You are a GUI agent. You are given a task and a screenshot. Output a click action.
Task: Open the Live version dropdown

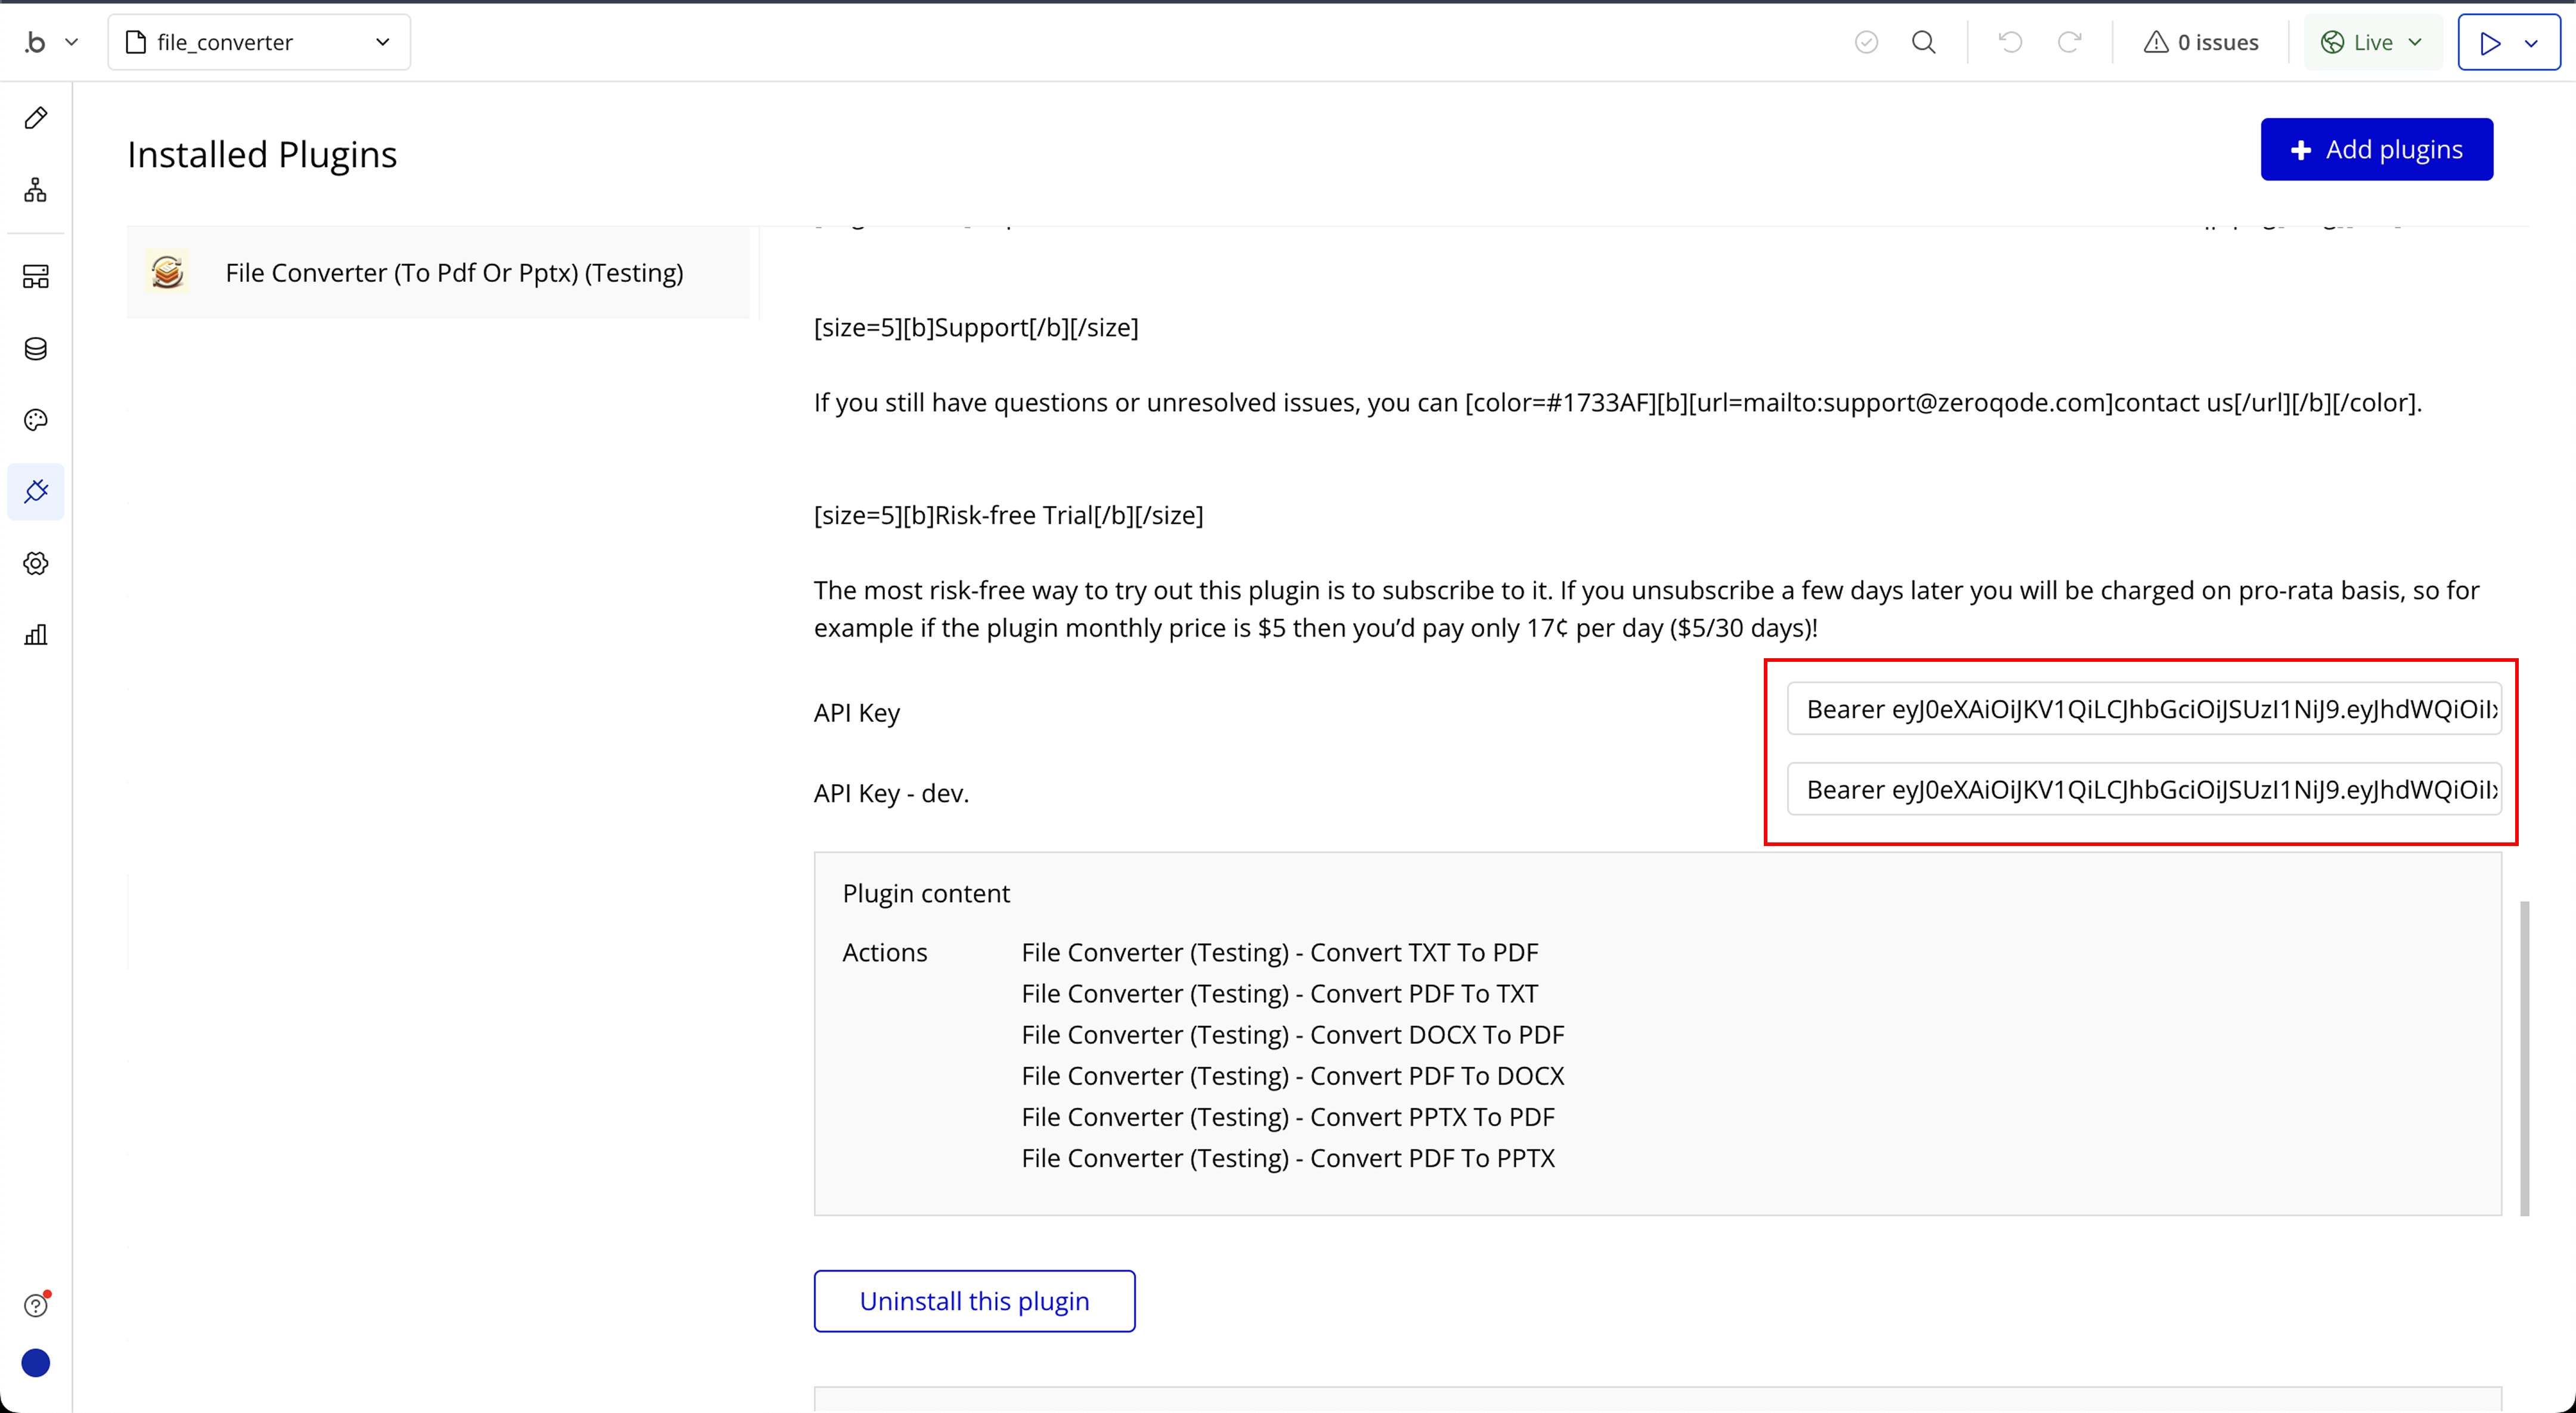pyautogui.click(x=2372, y=42)
